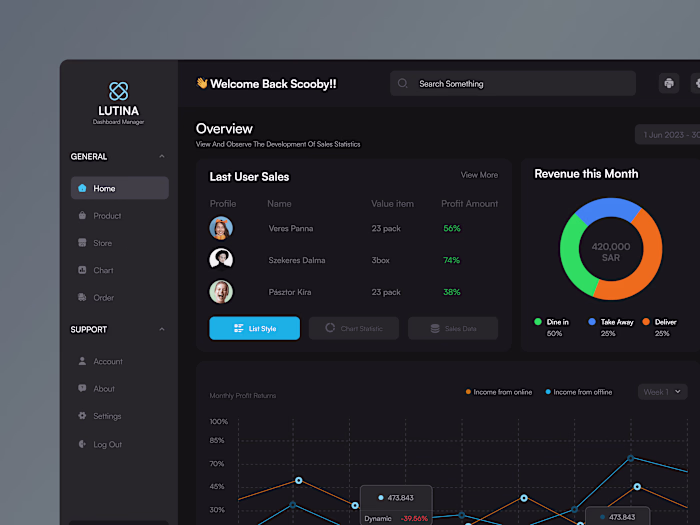Click the Order truck icon
This screenshot has width=700, height=525.
point(82,297)
